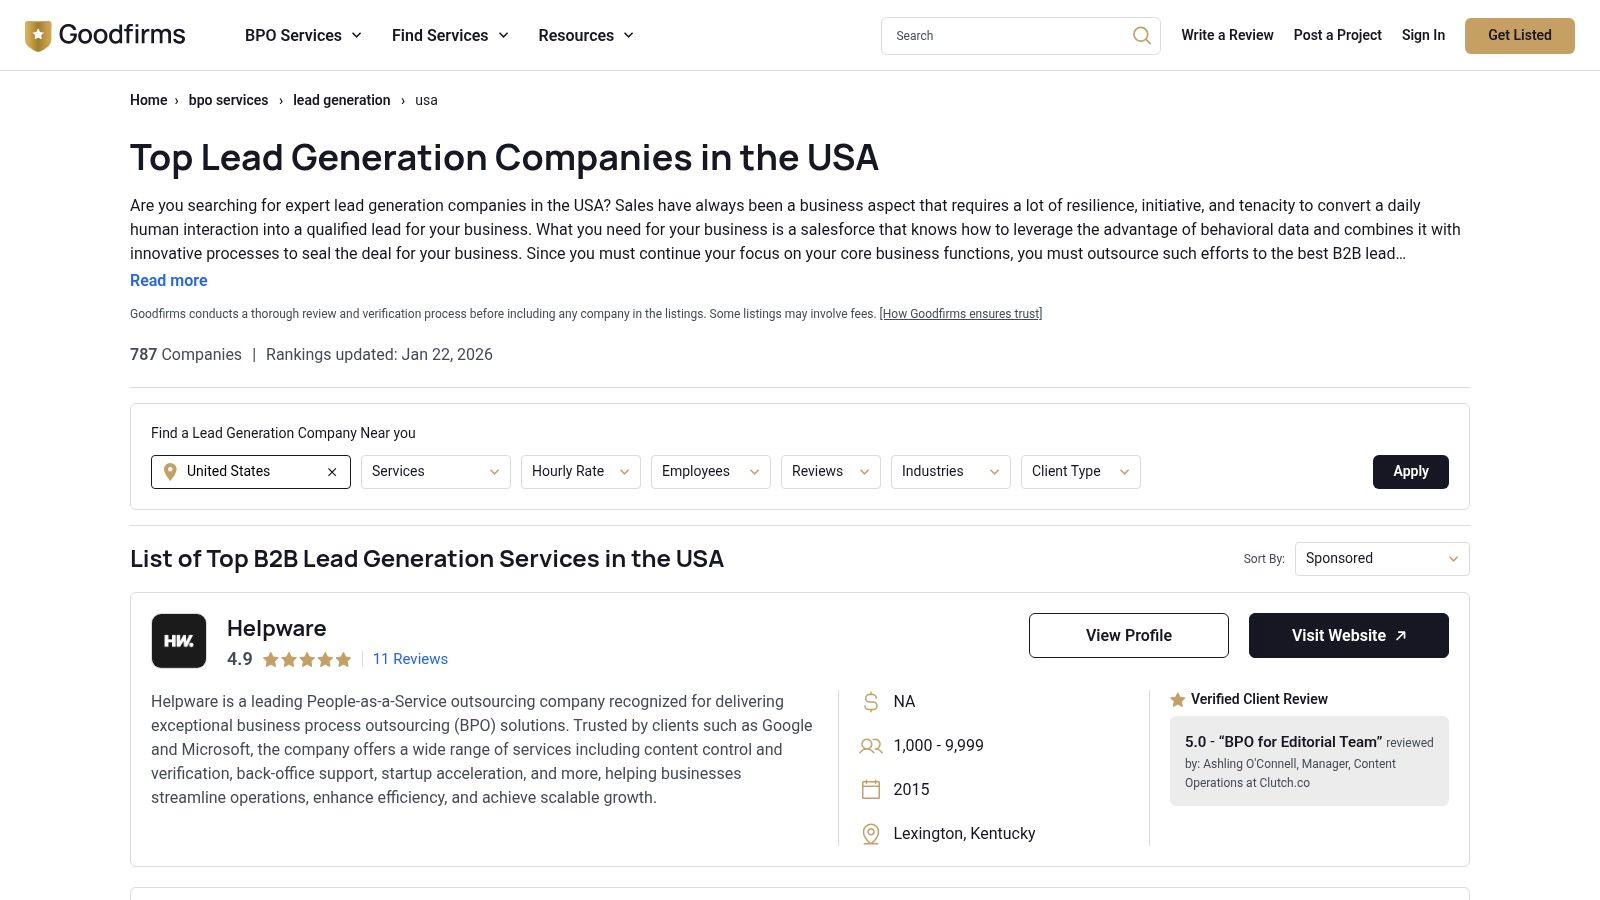The width and height of the screenshot is (1600, 900).
Task: Click Helpware's HW logo thumbnail
Action: (x=179, y=641)
